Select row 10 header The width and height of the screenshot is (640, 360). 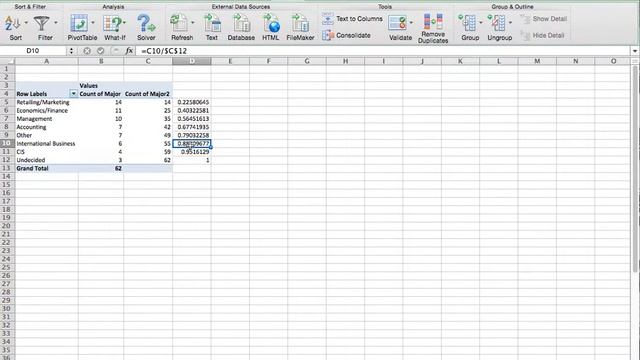coord(7,143)
